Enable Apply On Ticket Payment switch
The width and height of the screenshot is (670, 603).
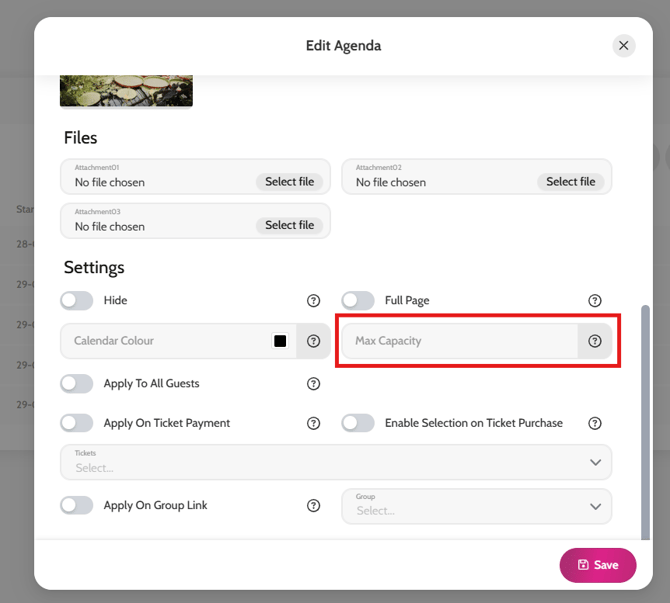click(76, 423)
